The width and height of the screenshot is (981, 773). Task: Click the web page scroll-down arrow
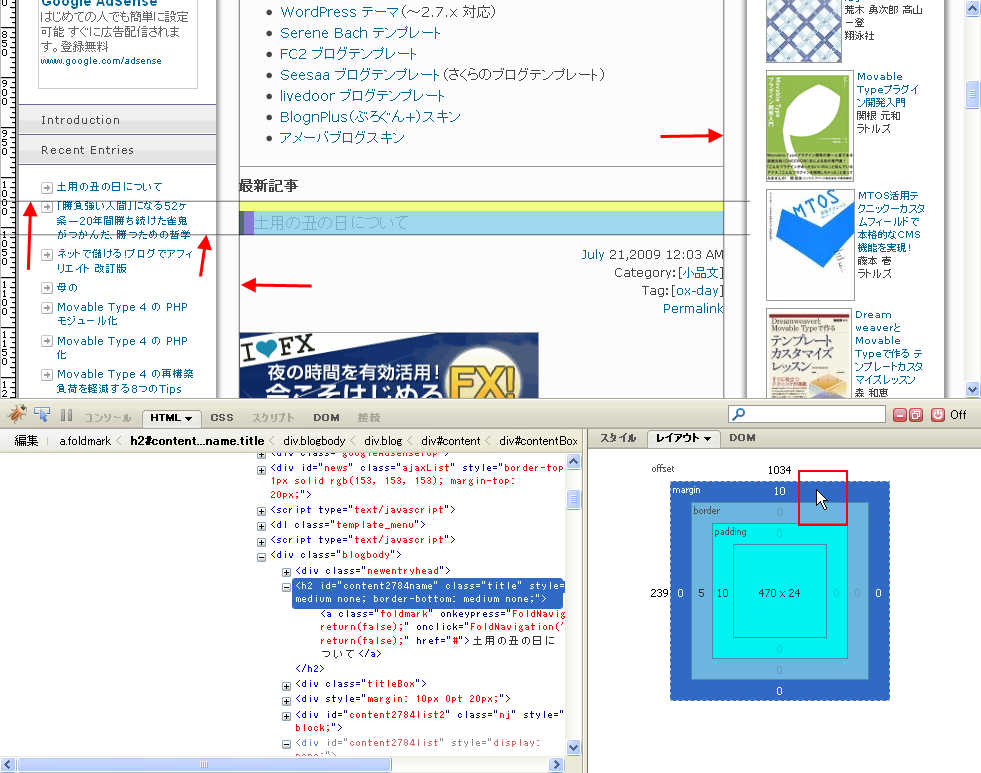pos(972,389)
